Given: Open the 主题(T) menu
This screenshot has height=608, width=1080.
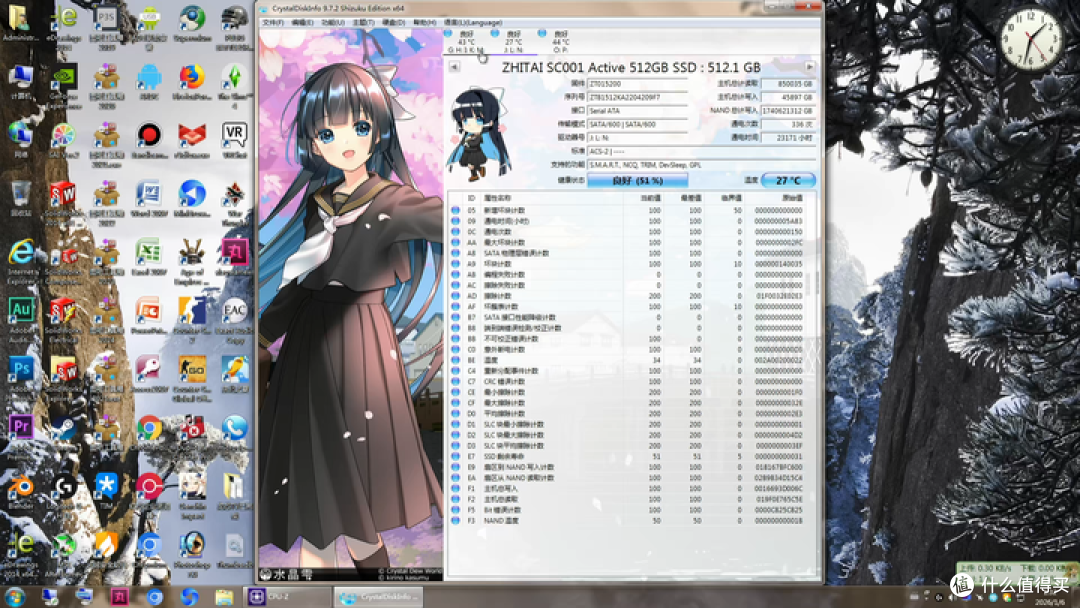Looking at the screenshot, I should (x=364, y=23).
